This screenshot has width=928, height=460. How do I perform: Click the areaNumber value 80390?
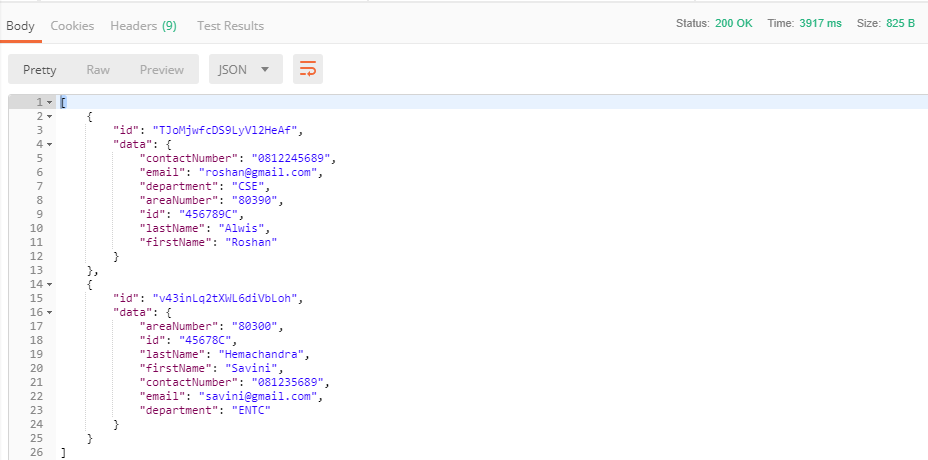tap(254, 200)
